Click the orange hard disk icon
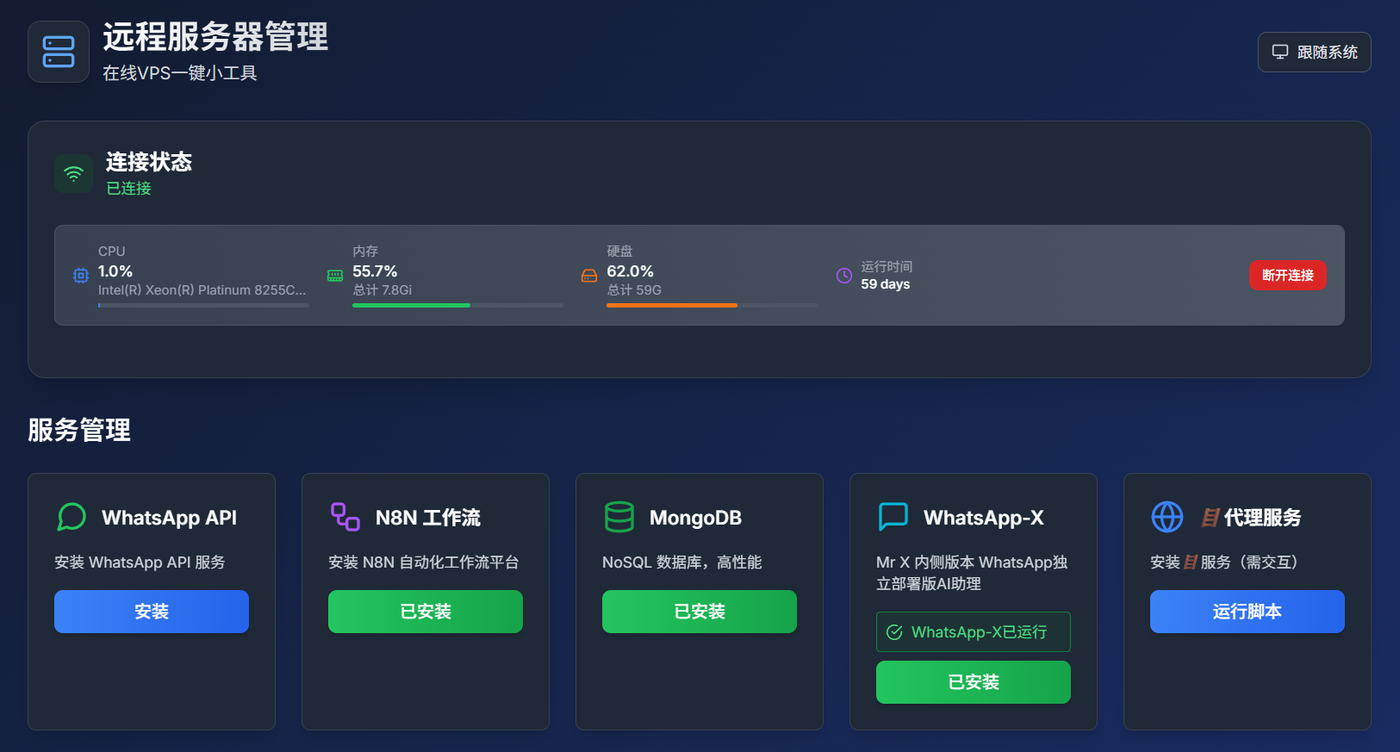 tap(589, 275)
